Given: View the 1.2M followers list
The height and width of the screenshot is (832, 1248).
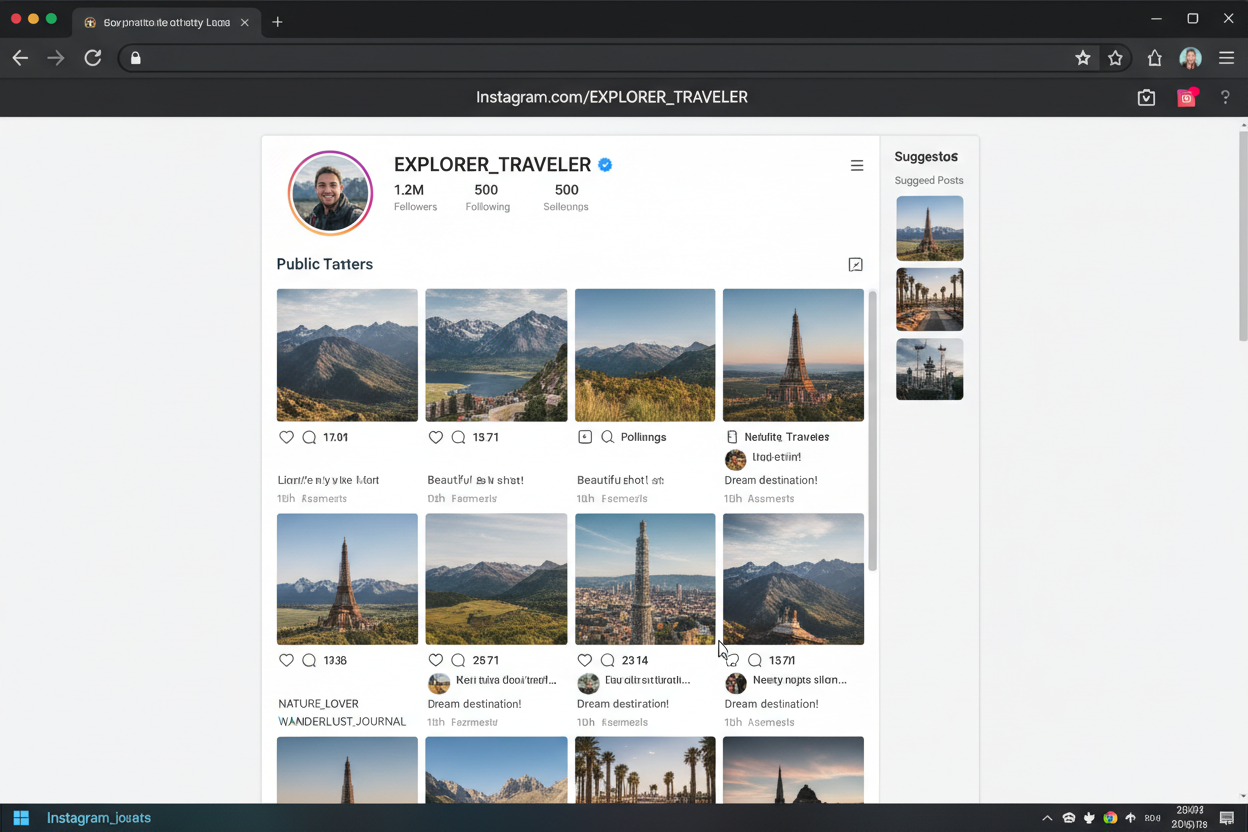Looking at the screenshot, I should coord(414,197).
